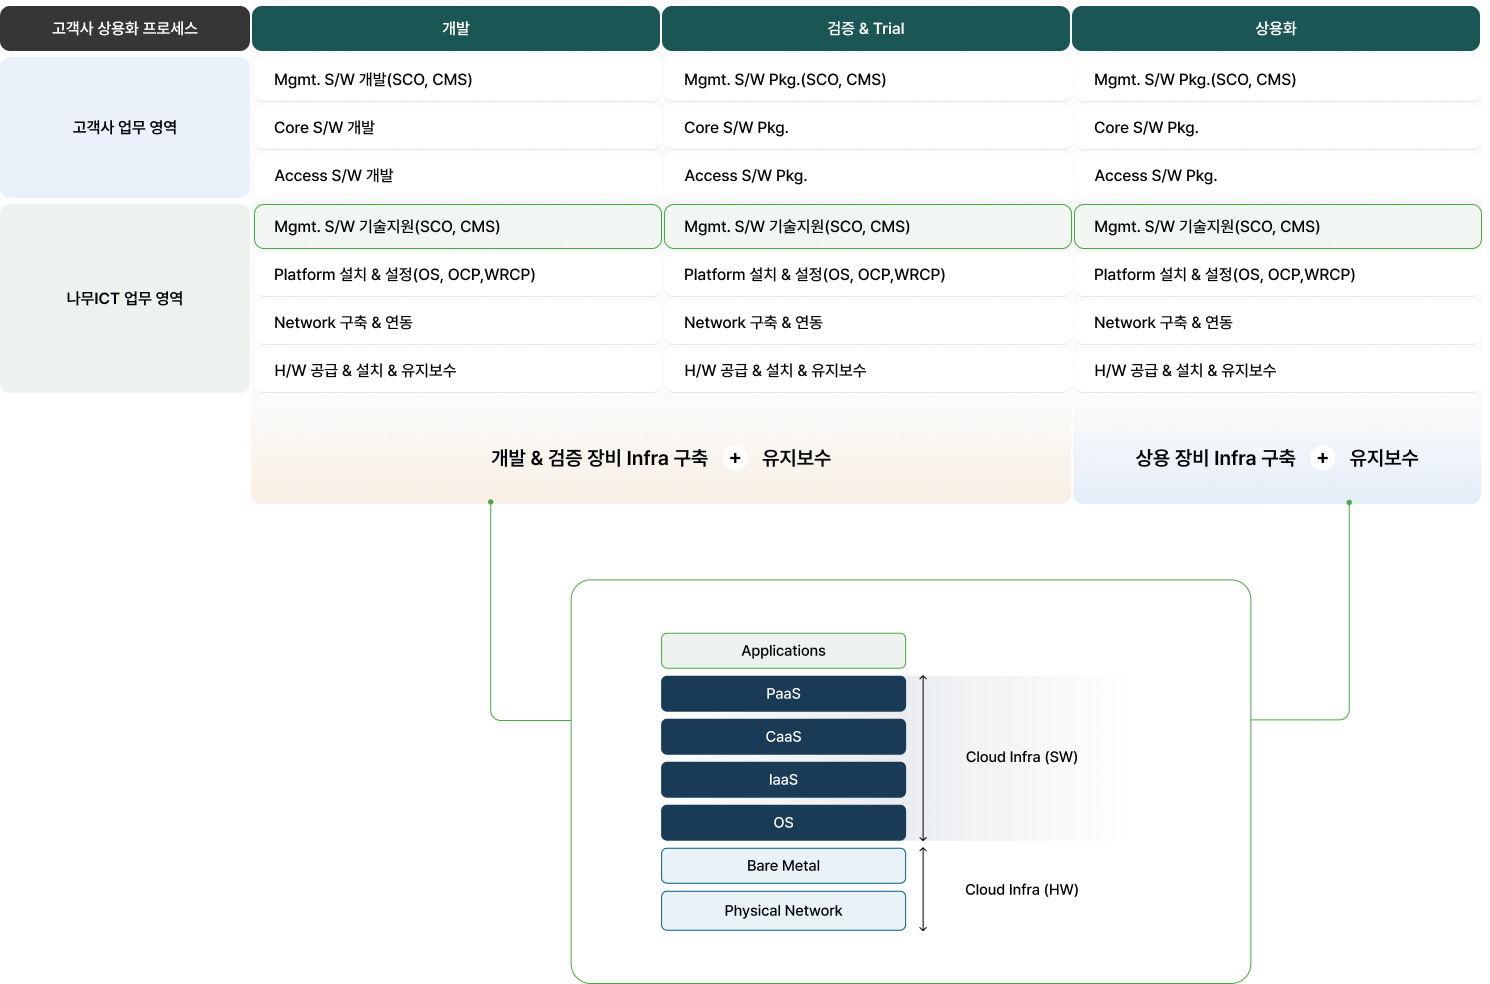Select the blue 고객사 업무 영역 block
The width and height of the screenshot is (1490, 984).
point(125,127)
